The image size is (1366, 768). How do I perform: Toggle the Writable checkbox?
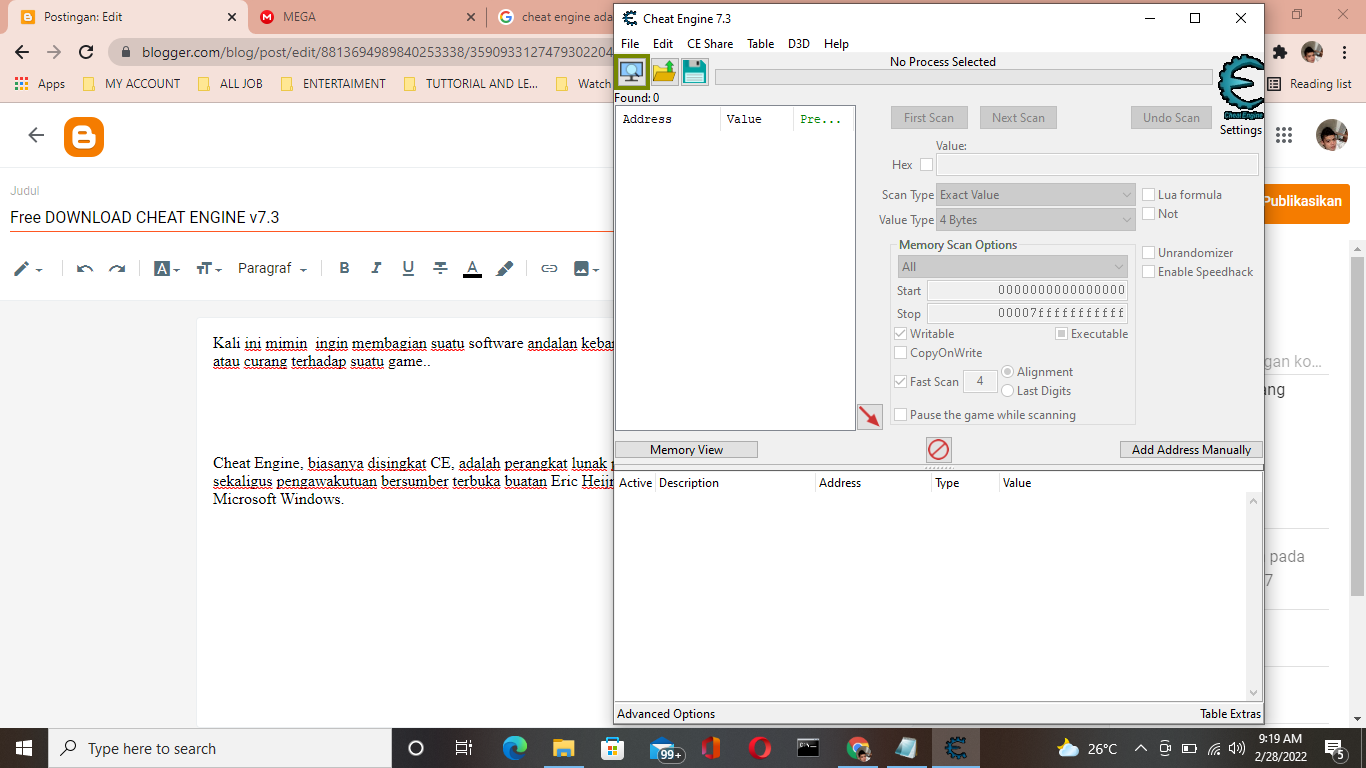click(901, 334)
